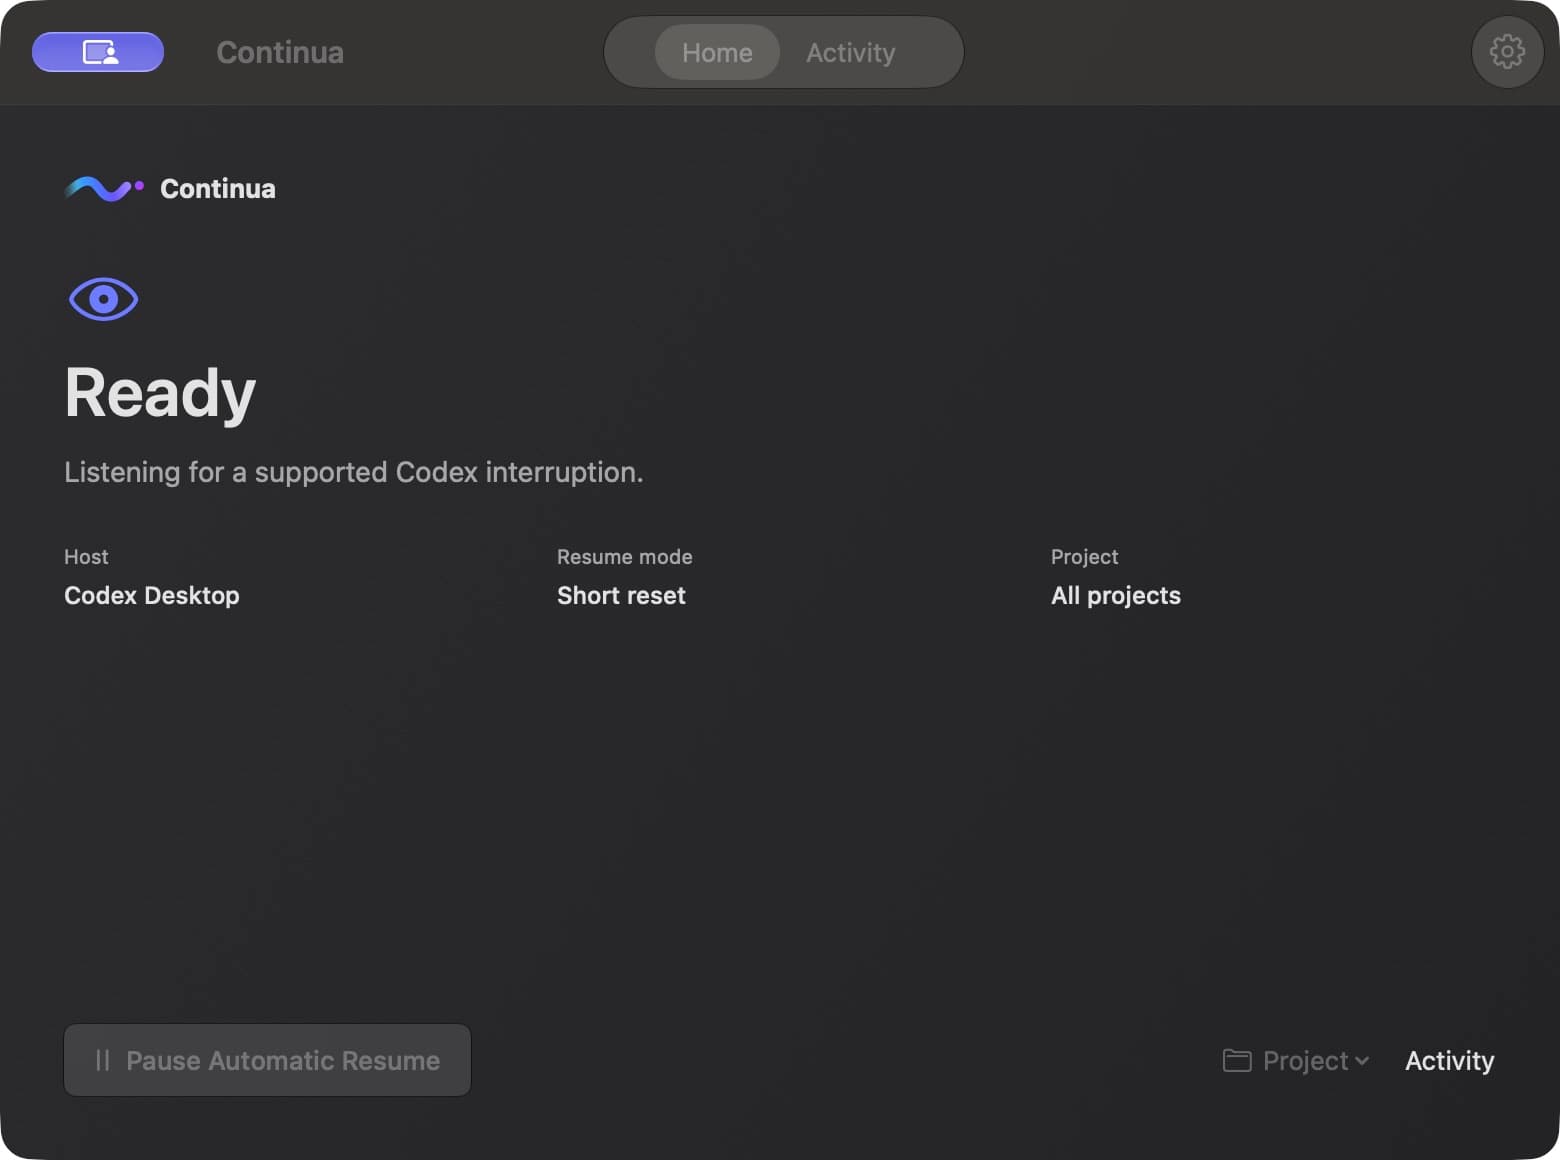This screenshot has height=1160, width=1560.
Task: Switch to the Activity tab in the header
Action: pyautogui.click(x=851, y=52)
